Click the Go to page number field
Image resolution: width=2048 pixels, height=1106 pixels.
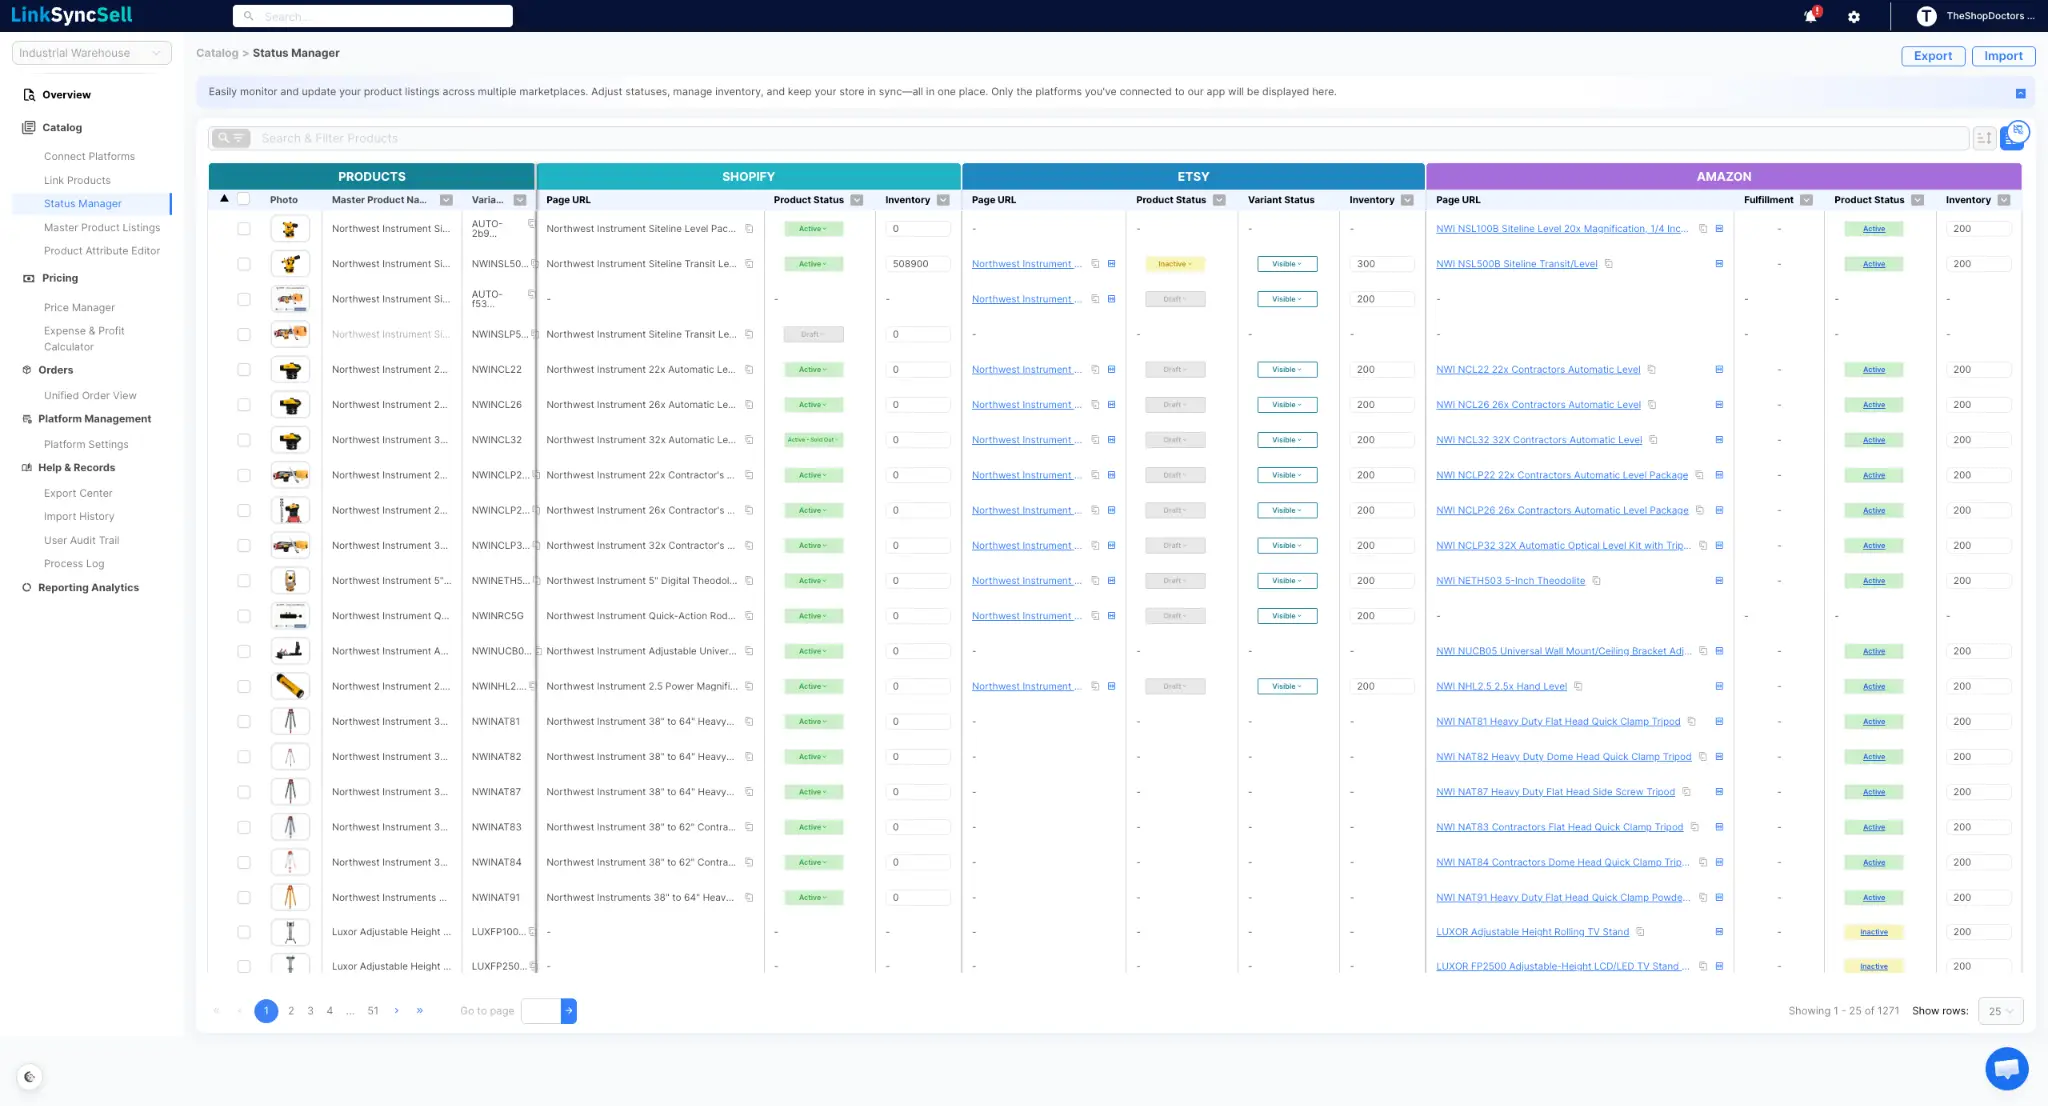(541, 1011)
